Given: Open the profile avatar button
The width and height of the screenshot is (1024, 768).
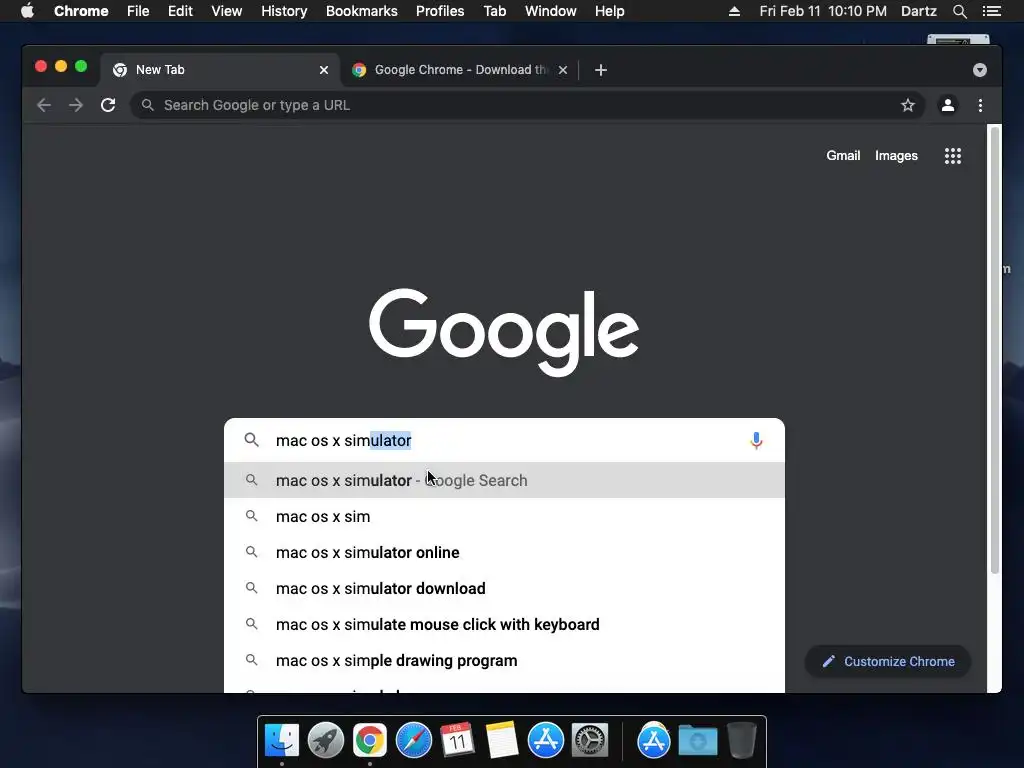Looking at the screenshot, I should pos(948,105).
